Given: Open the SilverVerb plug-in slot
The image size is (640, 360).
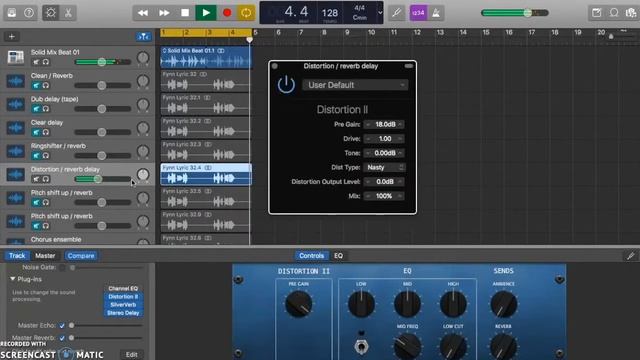Looking at the screenshot, I should pos(123,304).
